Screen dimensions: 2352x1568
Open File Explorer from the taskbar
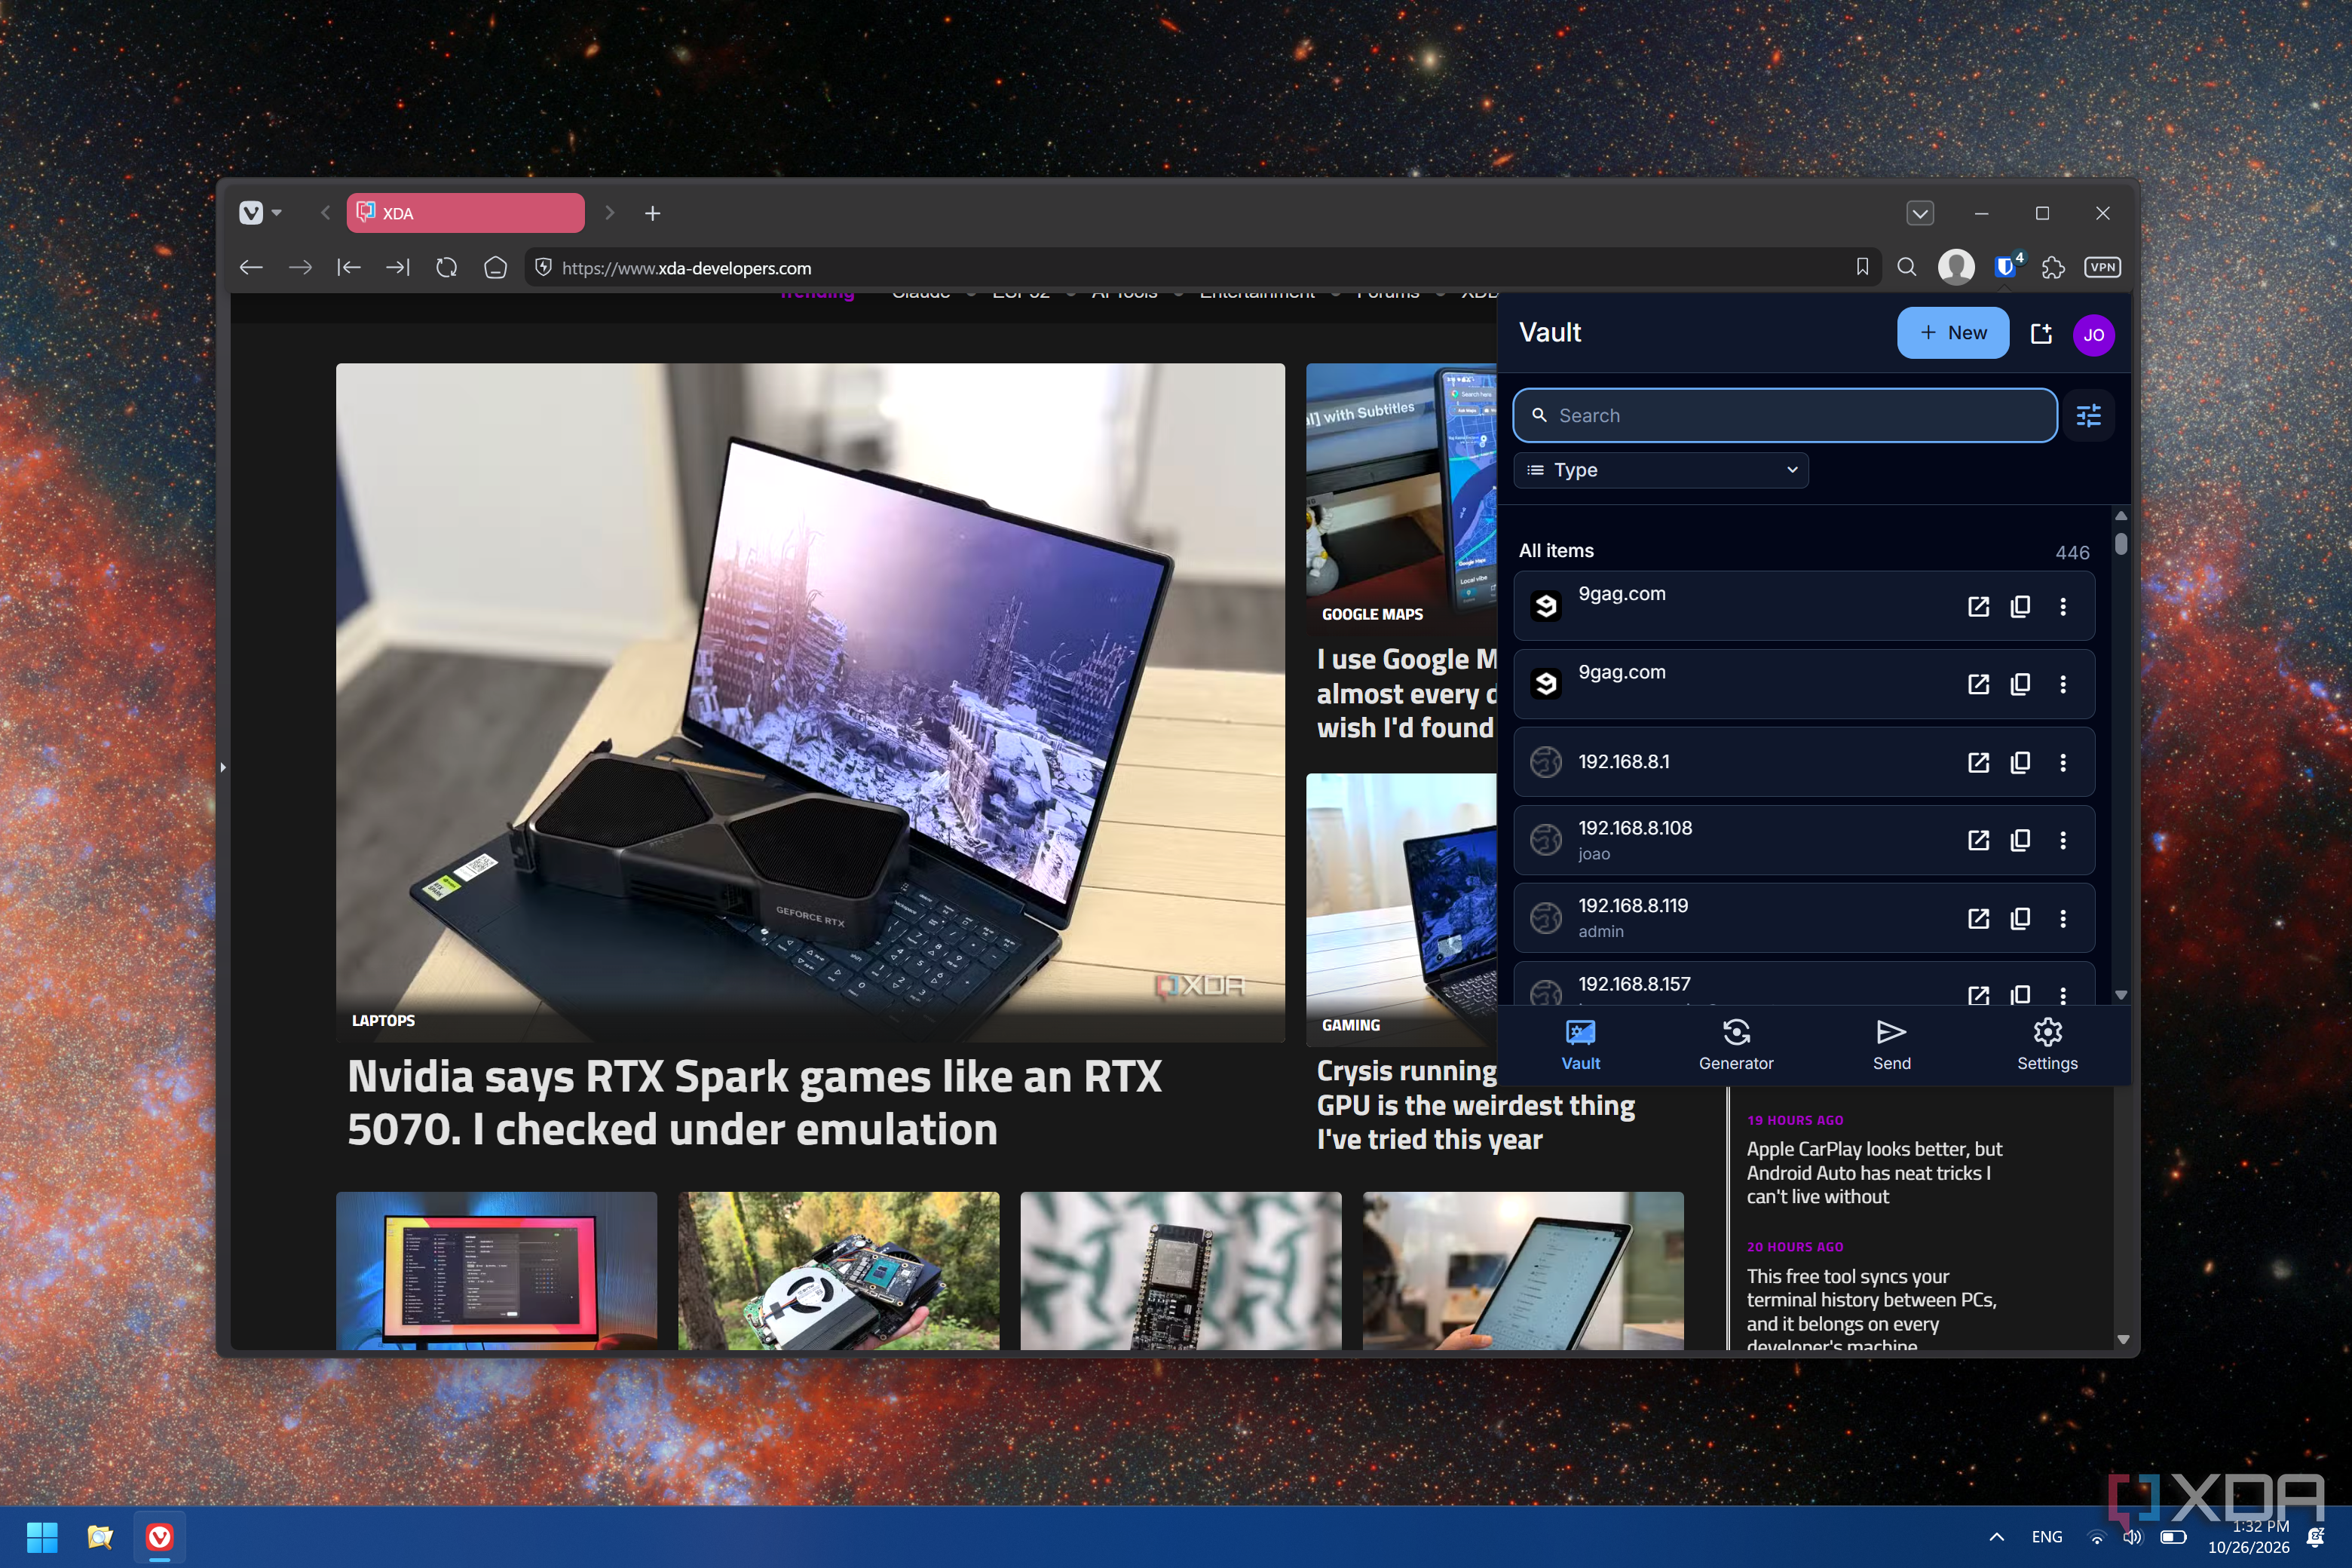click(100, 1537)
